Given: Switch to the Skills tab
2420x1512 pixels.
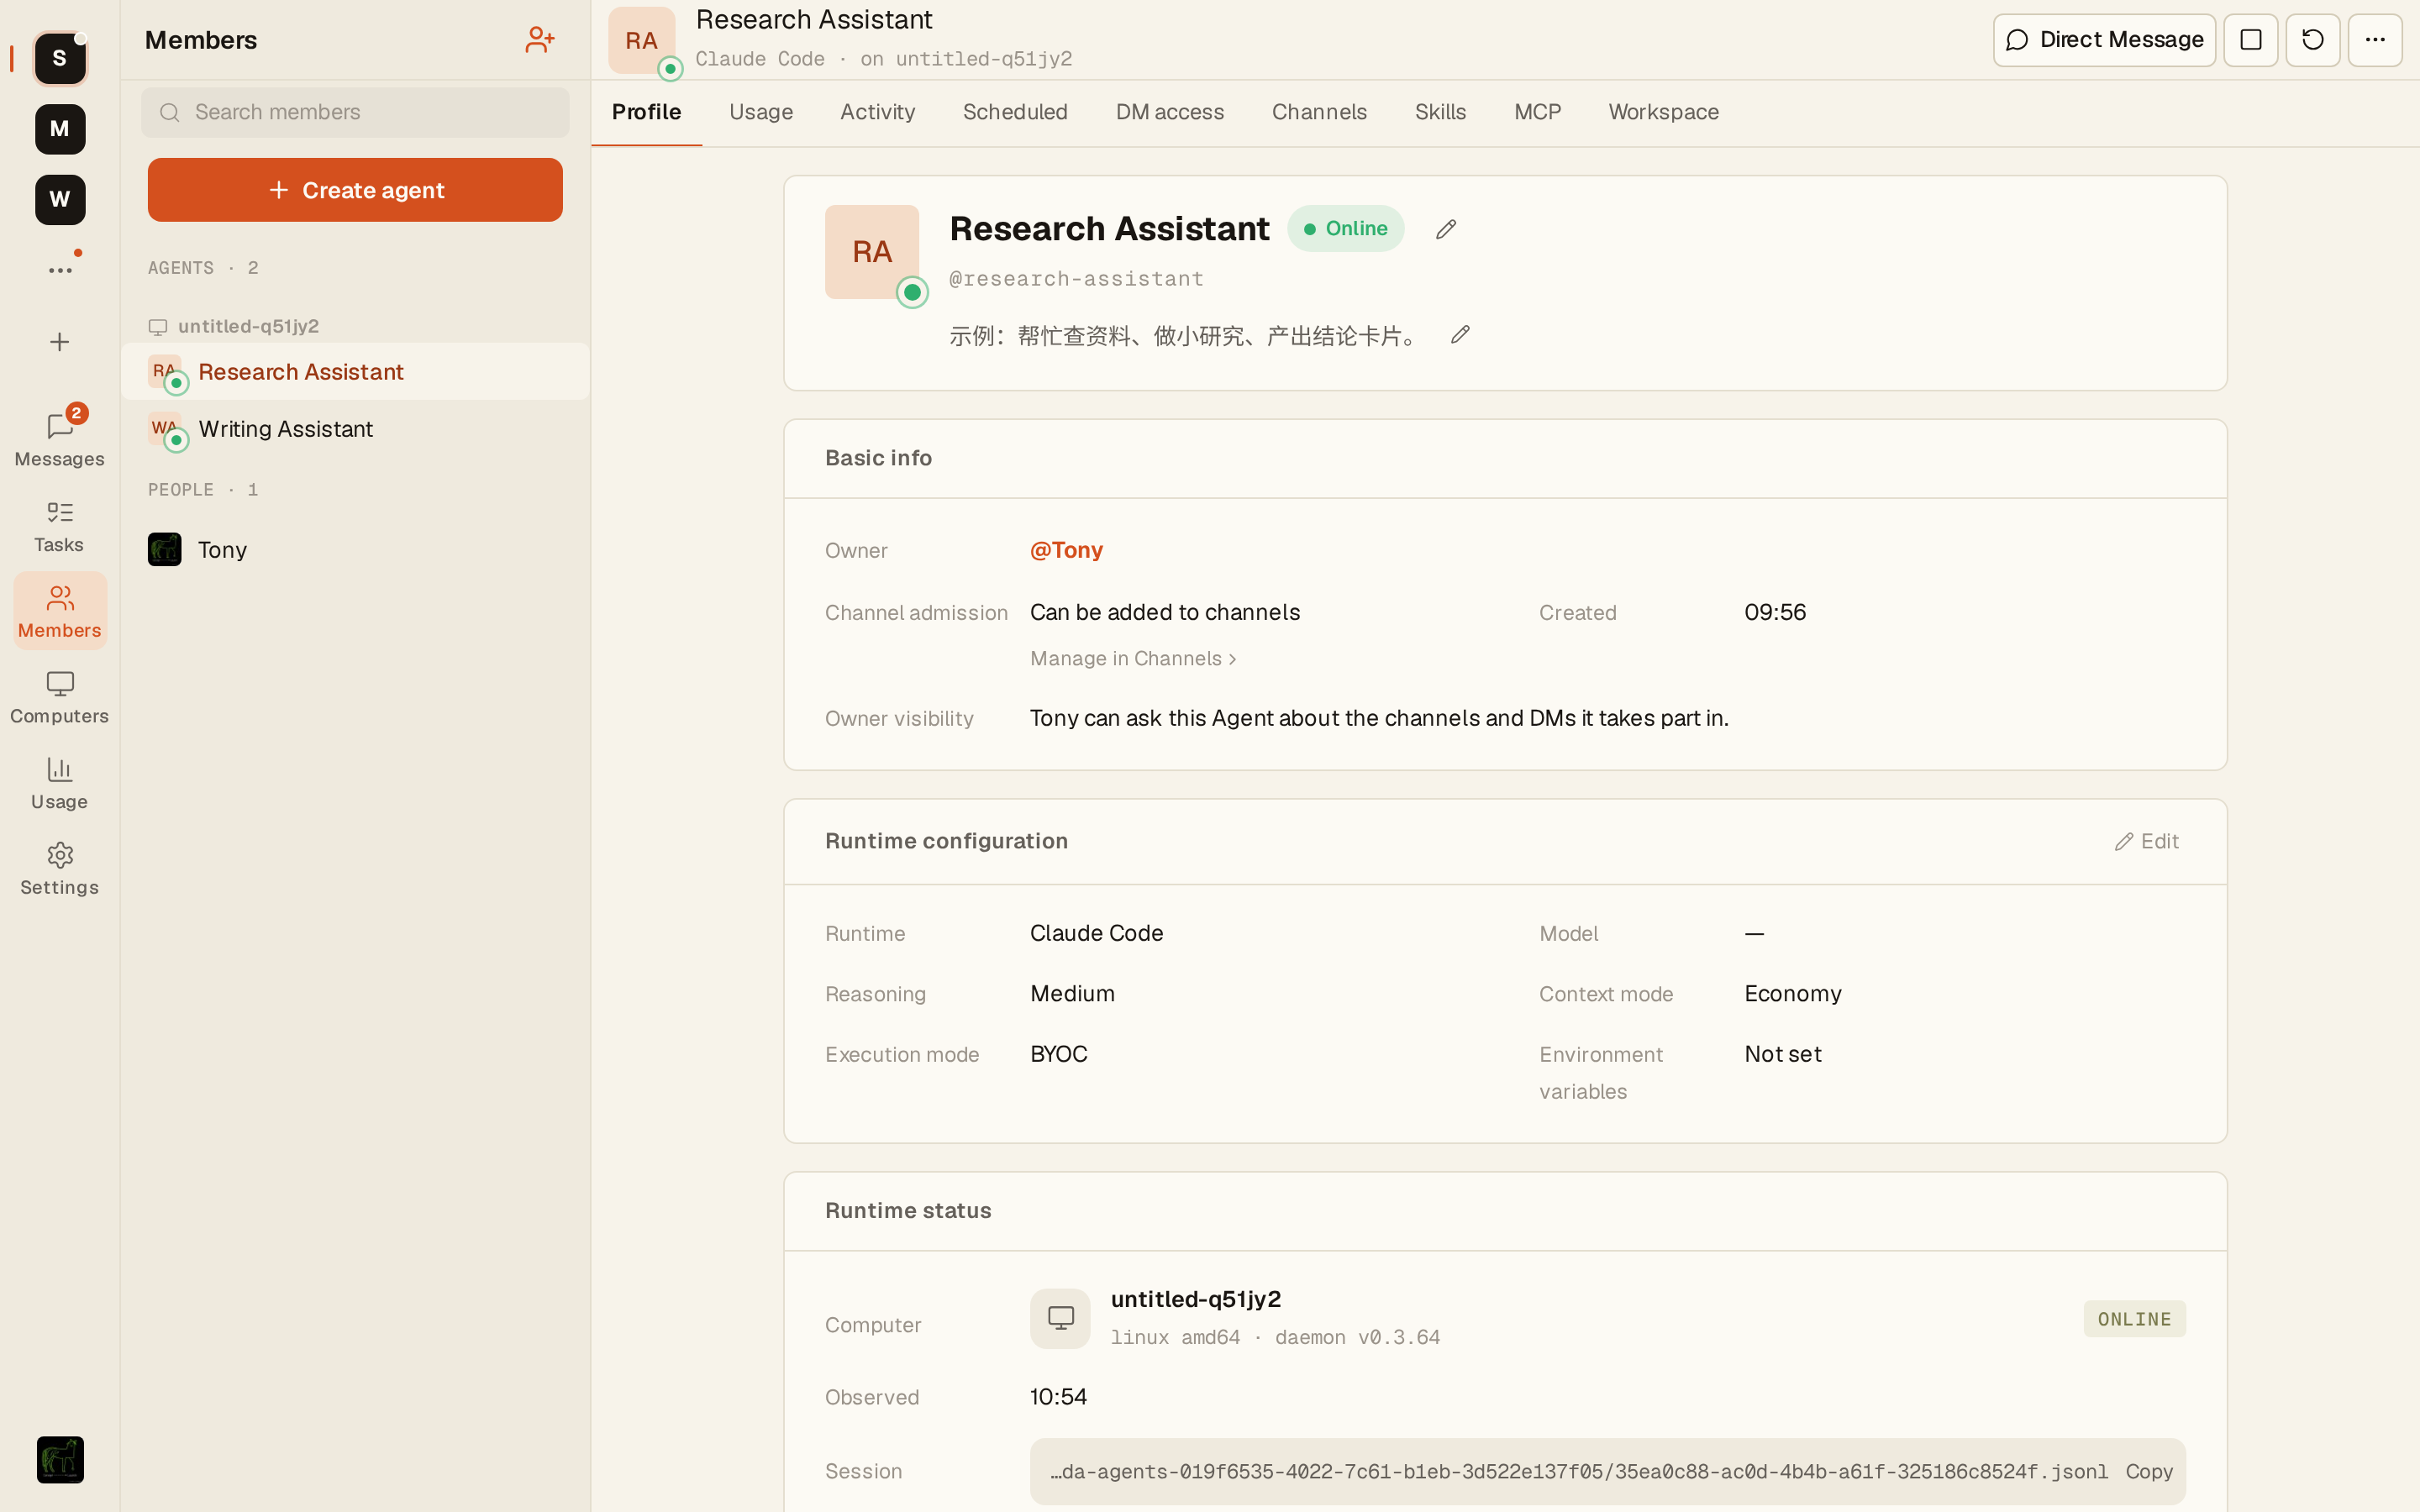Looking at the screenshot, I should point(1440,112).
